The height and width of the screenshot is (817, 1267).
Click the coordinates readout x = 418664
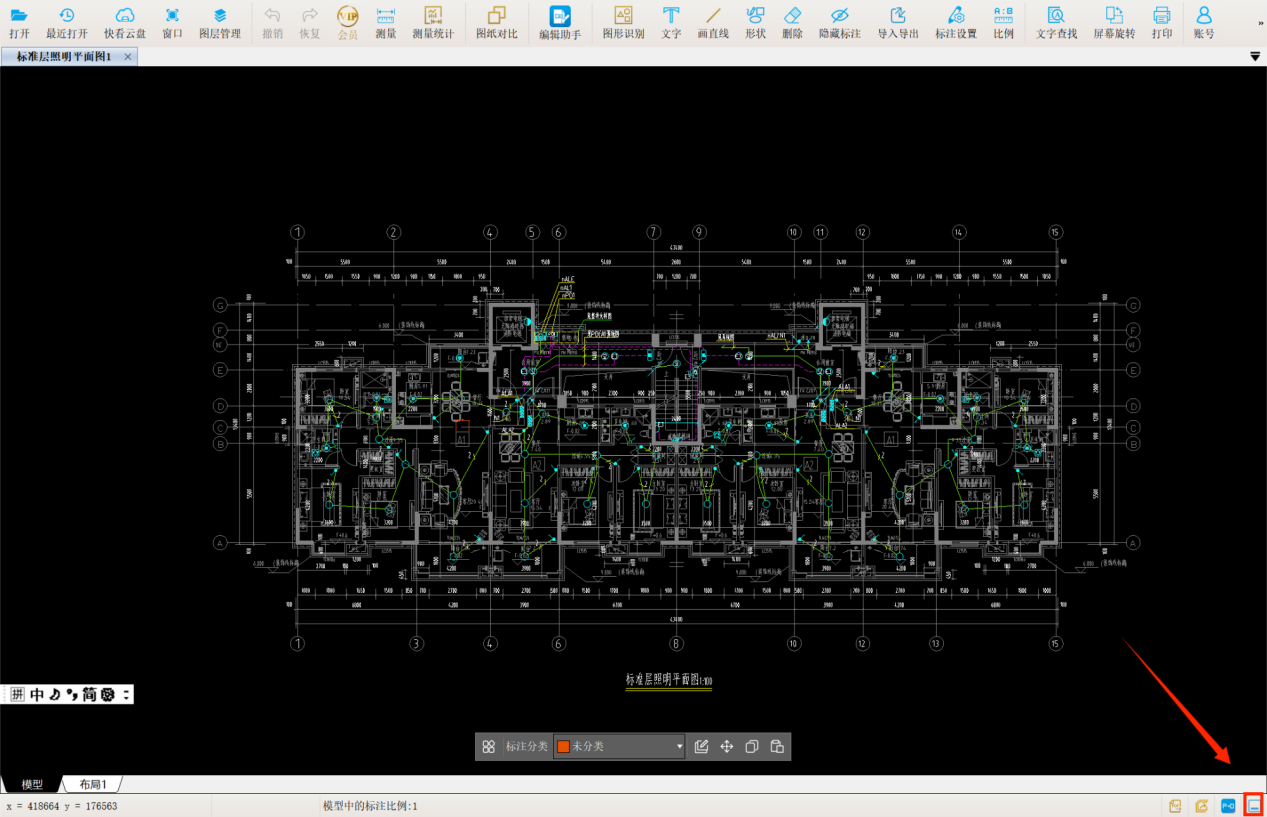click(x=62, y=806)
